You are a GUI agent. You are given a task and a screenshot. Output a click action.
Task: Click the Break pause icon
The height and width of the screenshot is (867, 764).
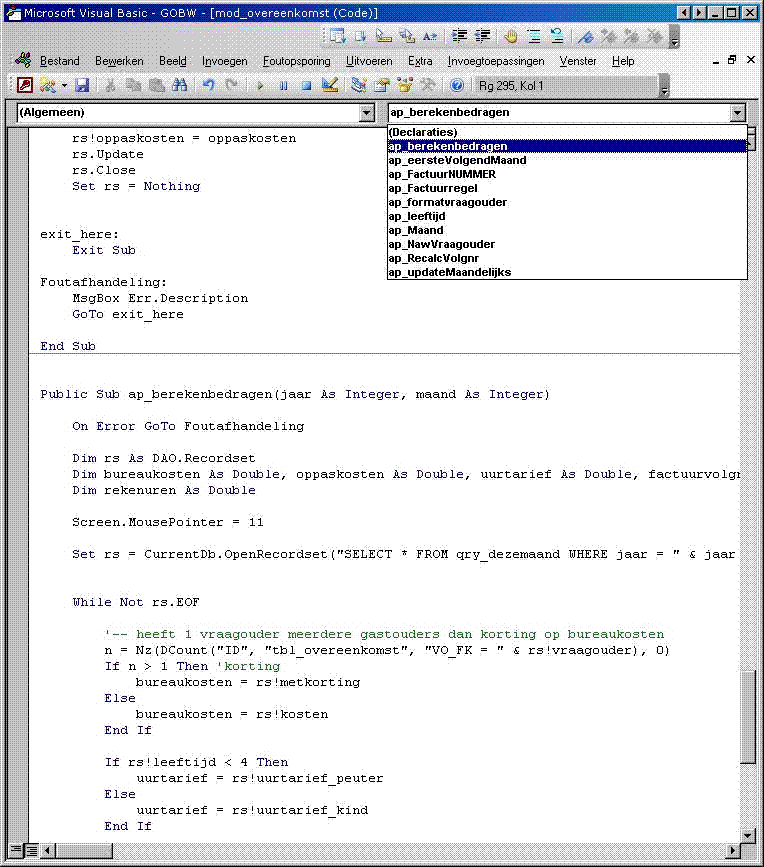pos(283,86)
